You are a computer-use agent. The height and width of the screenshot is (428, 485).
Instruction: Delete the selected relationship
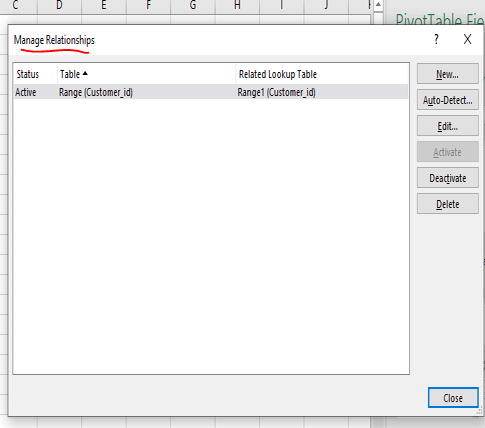click(448, 204)
